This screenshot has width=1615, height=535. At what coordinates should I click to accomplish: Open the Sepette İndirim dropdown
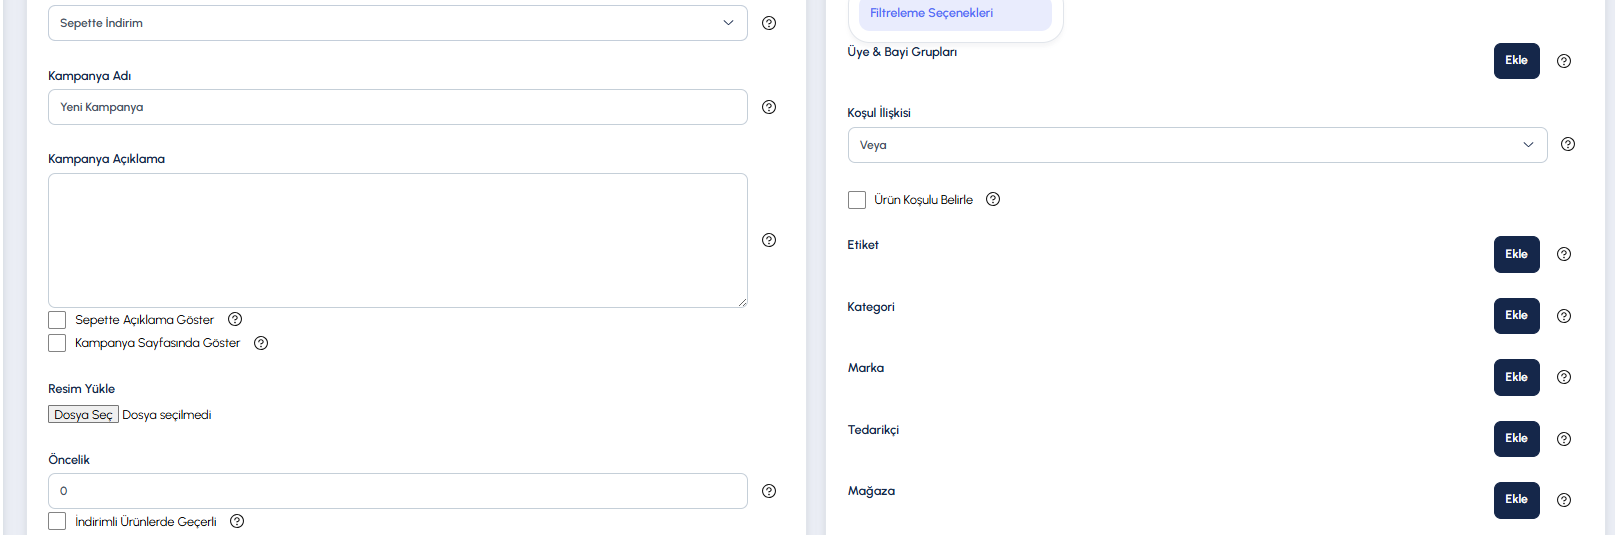click(398, 23)
